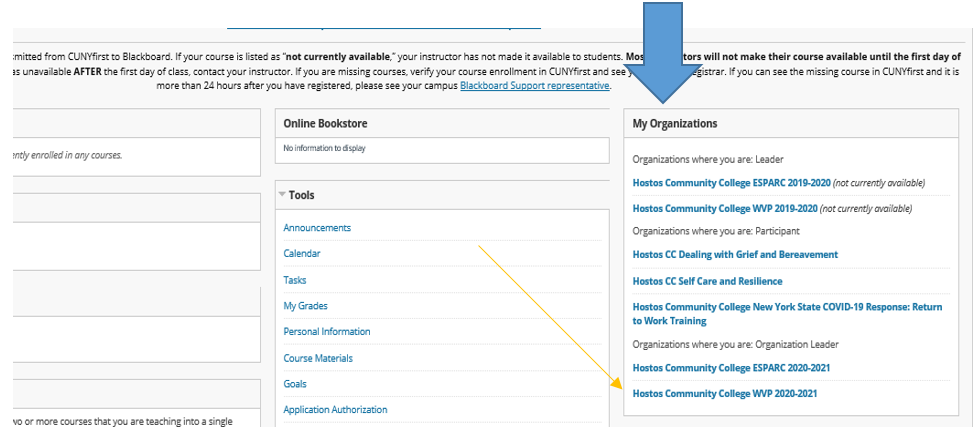Open Hostos WVP 2020-2021 organization
Image resolution: width=980 pixels, height=438 pixels.
point(725,394)
